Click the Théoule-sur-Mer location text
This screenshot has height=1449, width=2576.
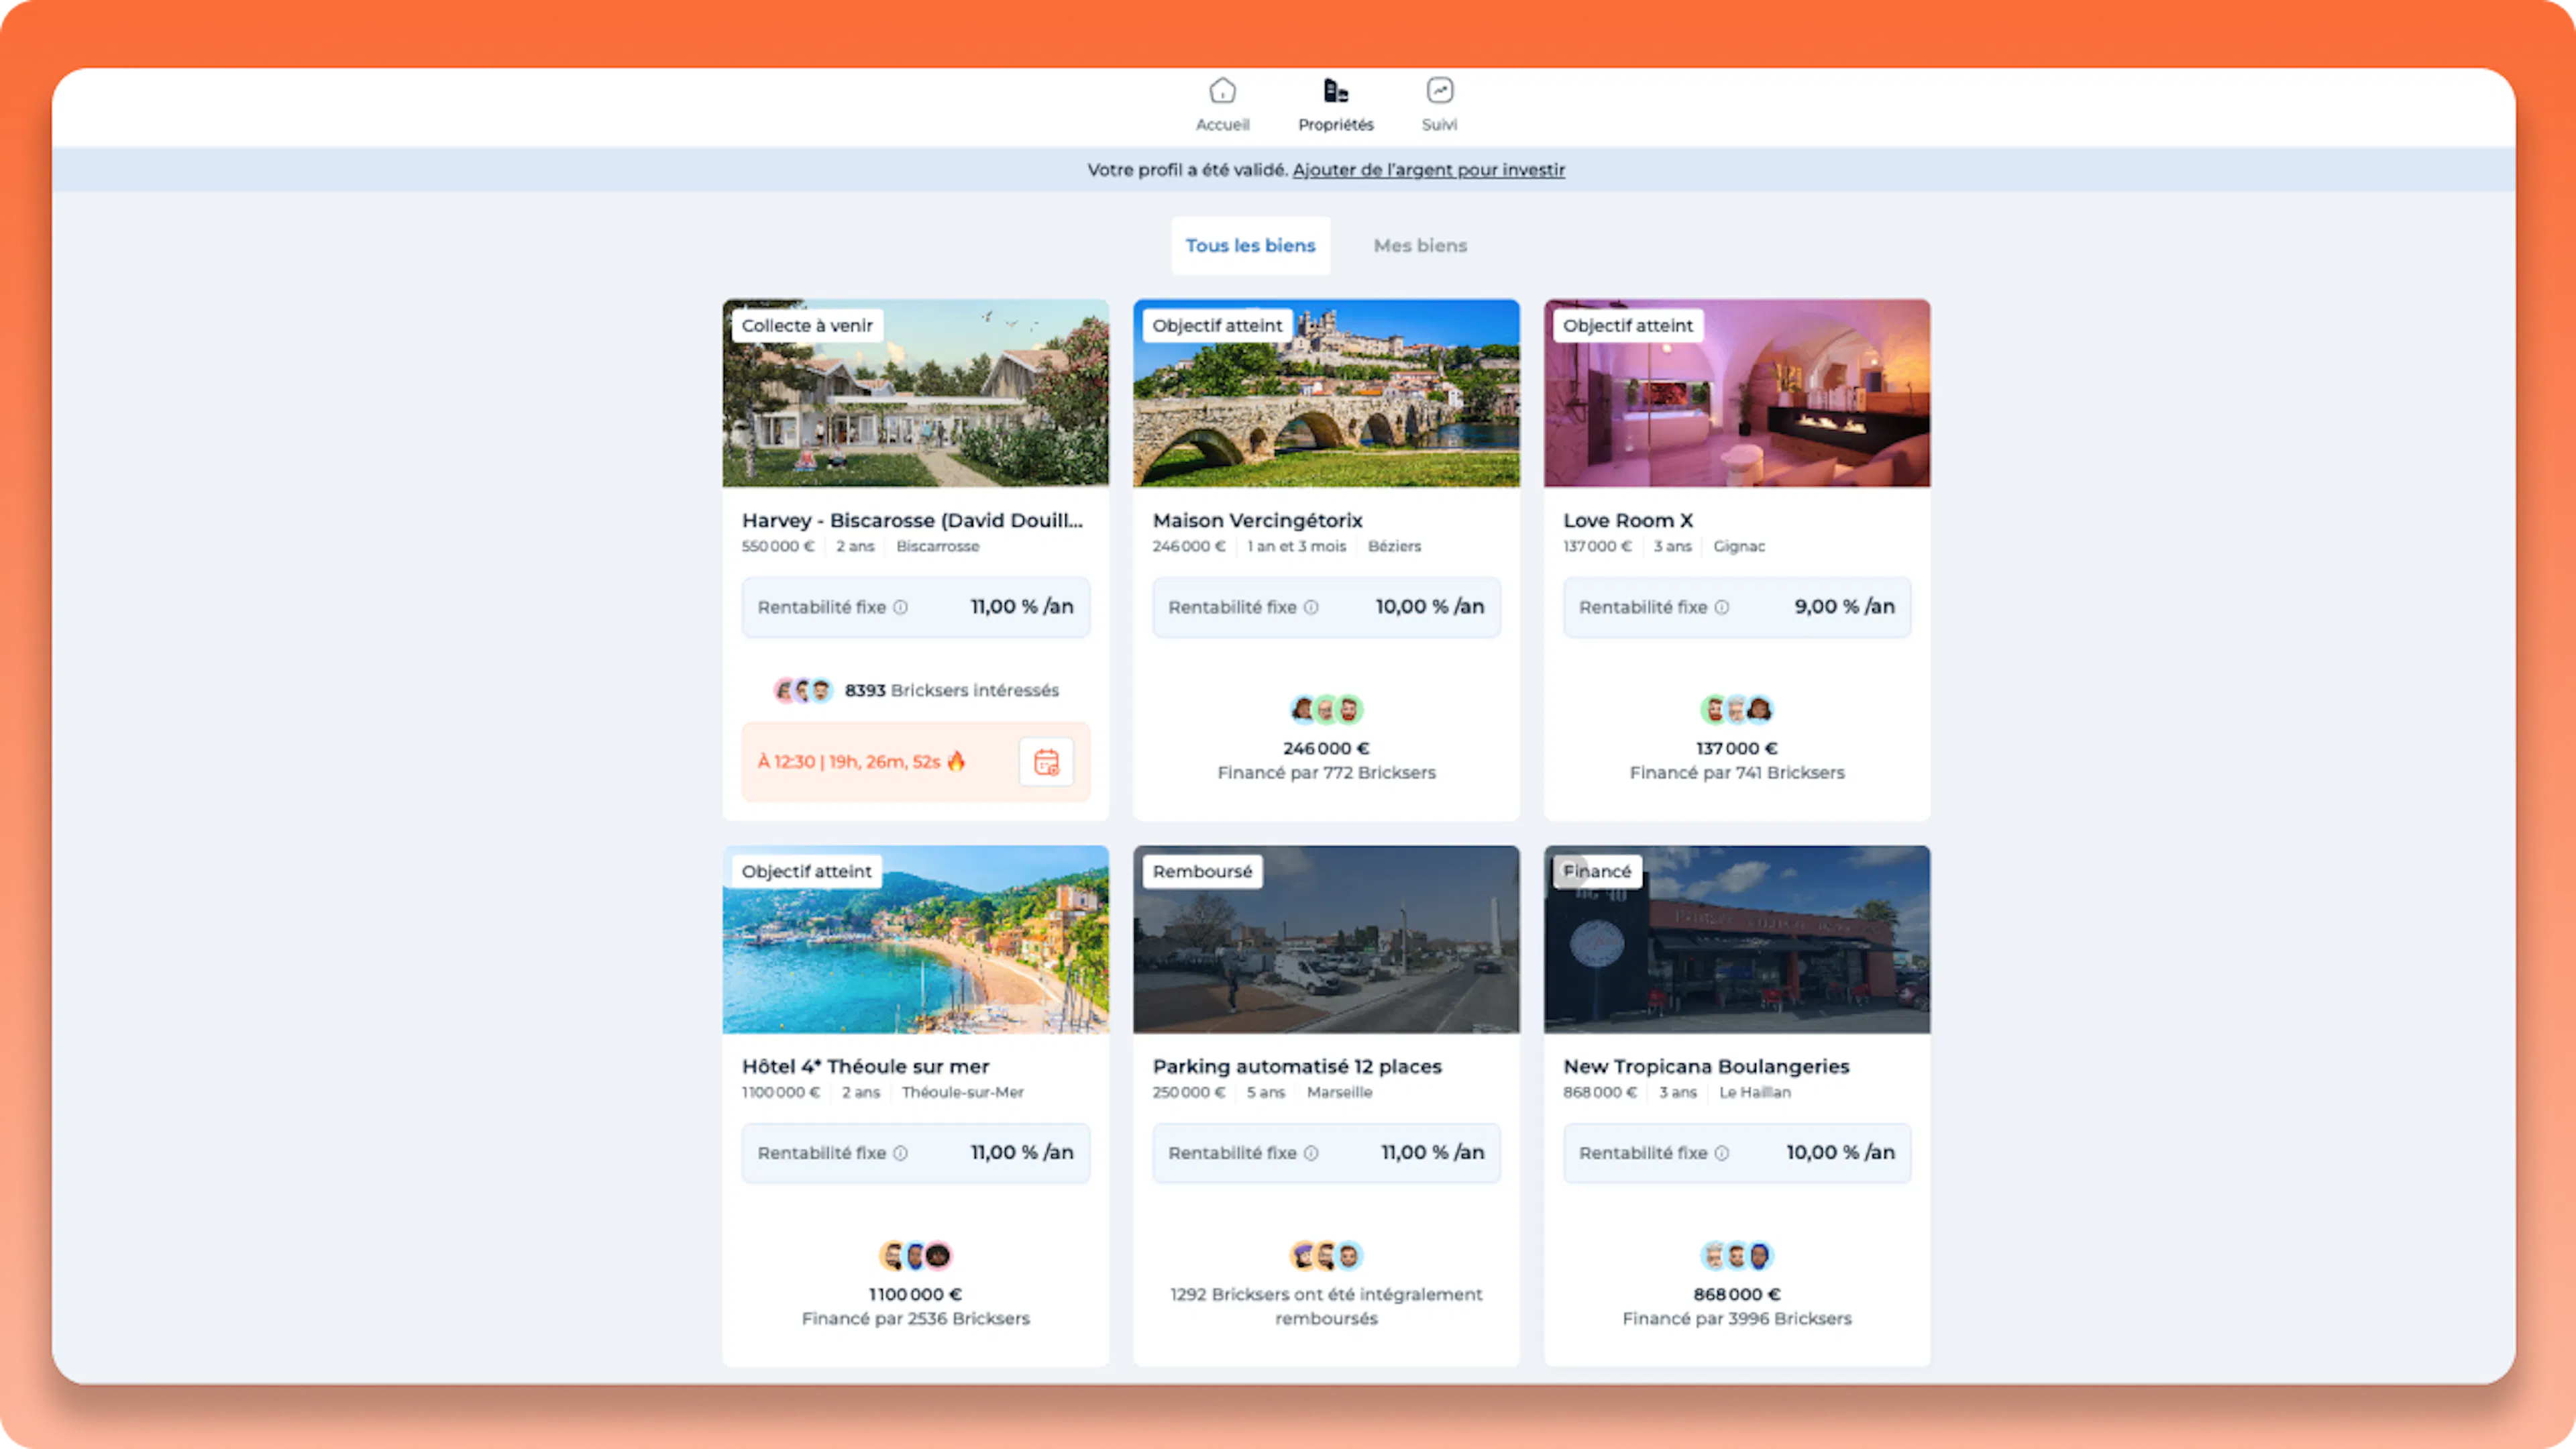coord(962,1093)
